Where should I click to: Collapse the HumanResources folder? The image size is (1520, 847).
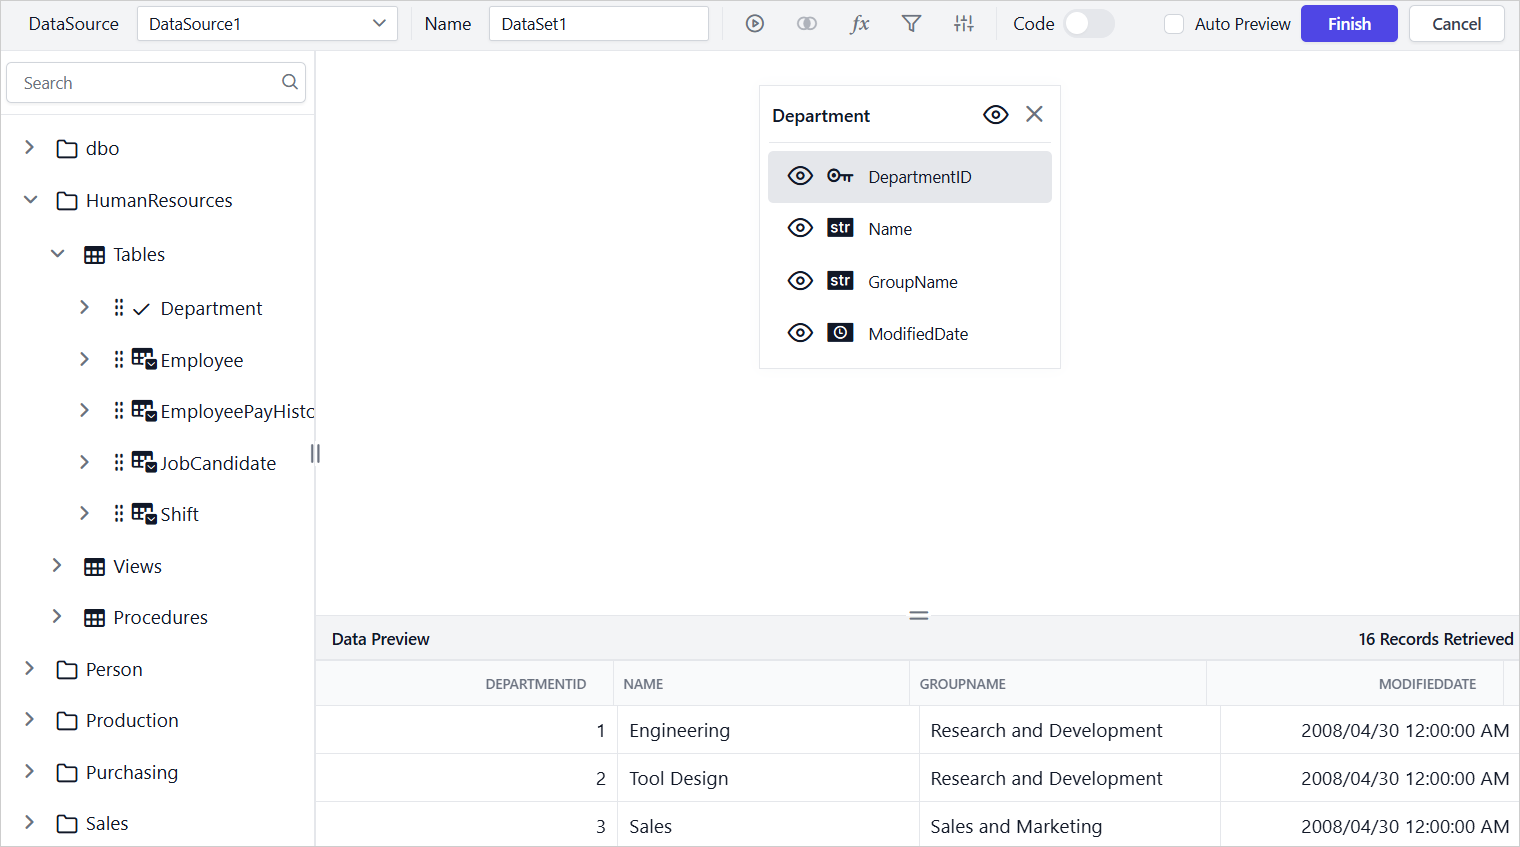pyautogui.click(x=30, y=200)
